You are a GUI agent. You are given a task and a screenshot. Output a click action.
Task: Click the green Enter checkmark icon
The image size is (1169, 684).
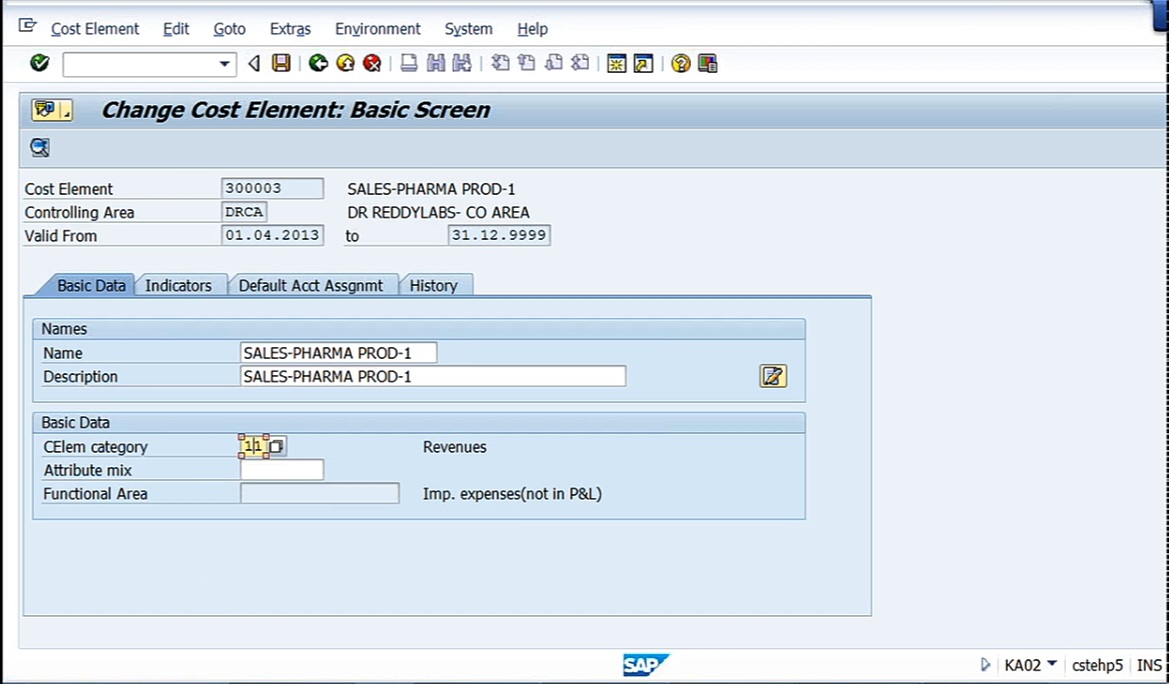[40, 63]
